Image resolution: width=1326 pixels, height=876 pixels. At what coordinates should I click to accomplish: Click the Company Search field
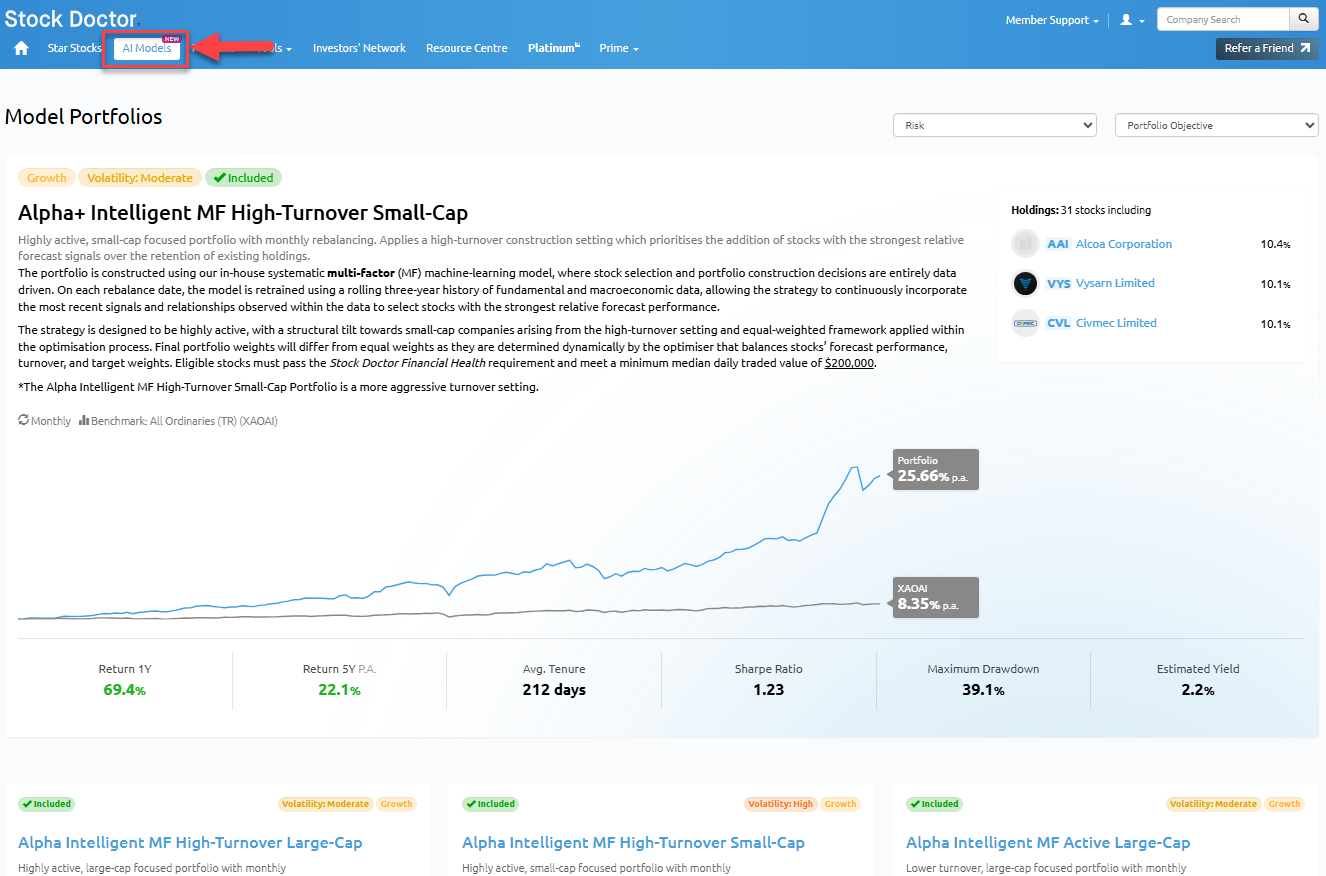1223,19
